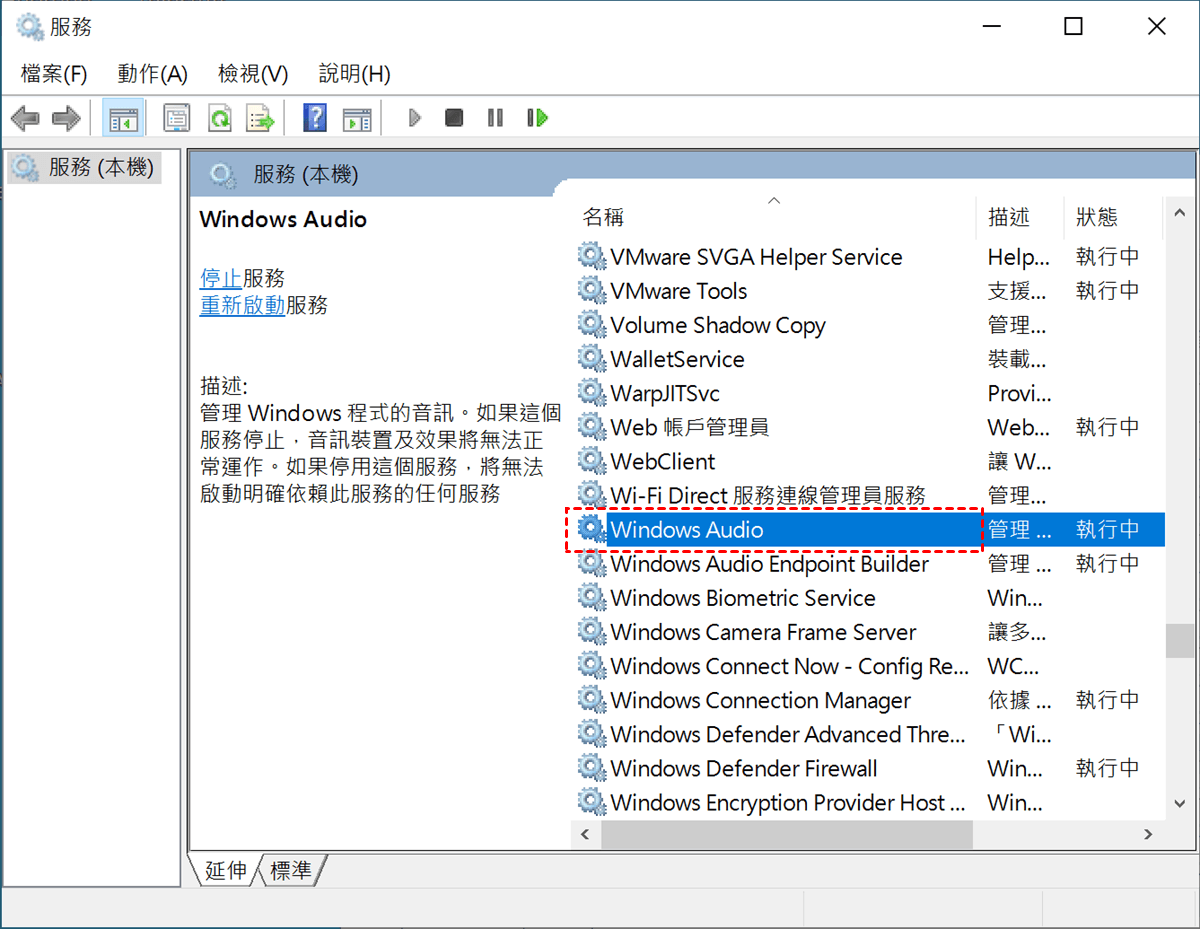Toggle the Show/Hide Console Tree icon

tap(124, 119)
